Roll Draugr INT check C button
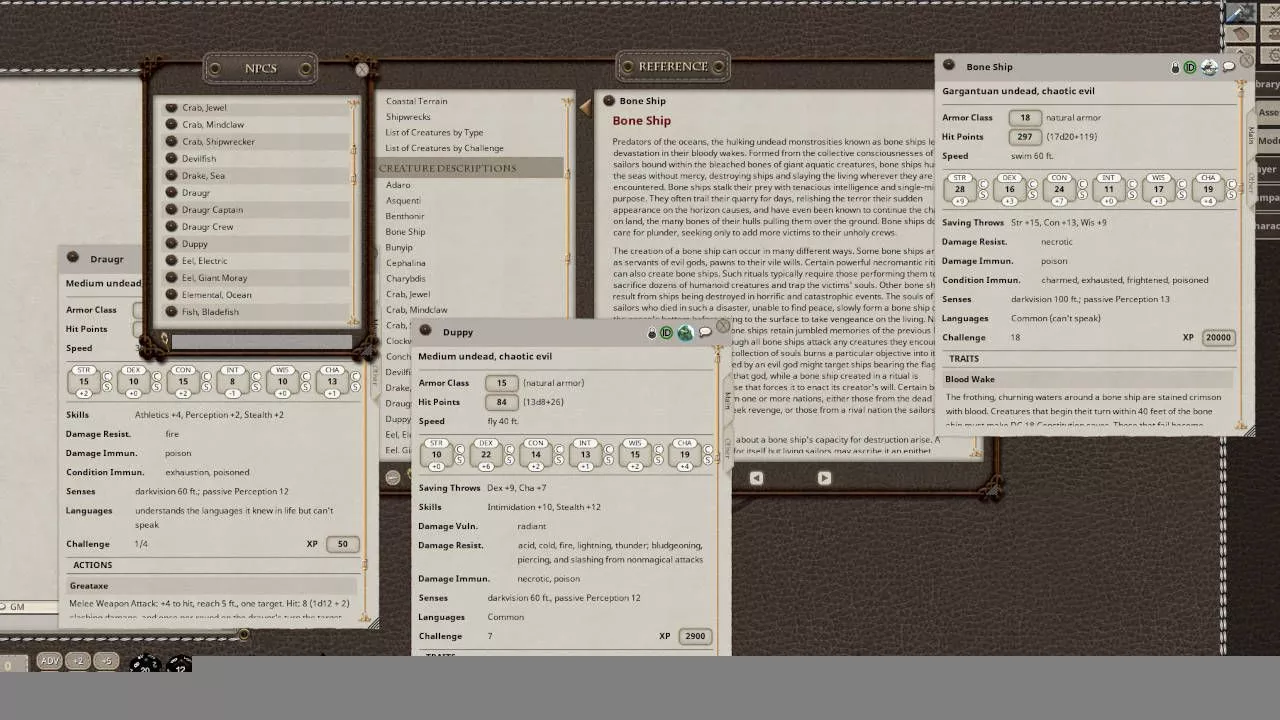1280x720 pixels. pyautogui.click(x=256, y=376)
